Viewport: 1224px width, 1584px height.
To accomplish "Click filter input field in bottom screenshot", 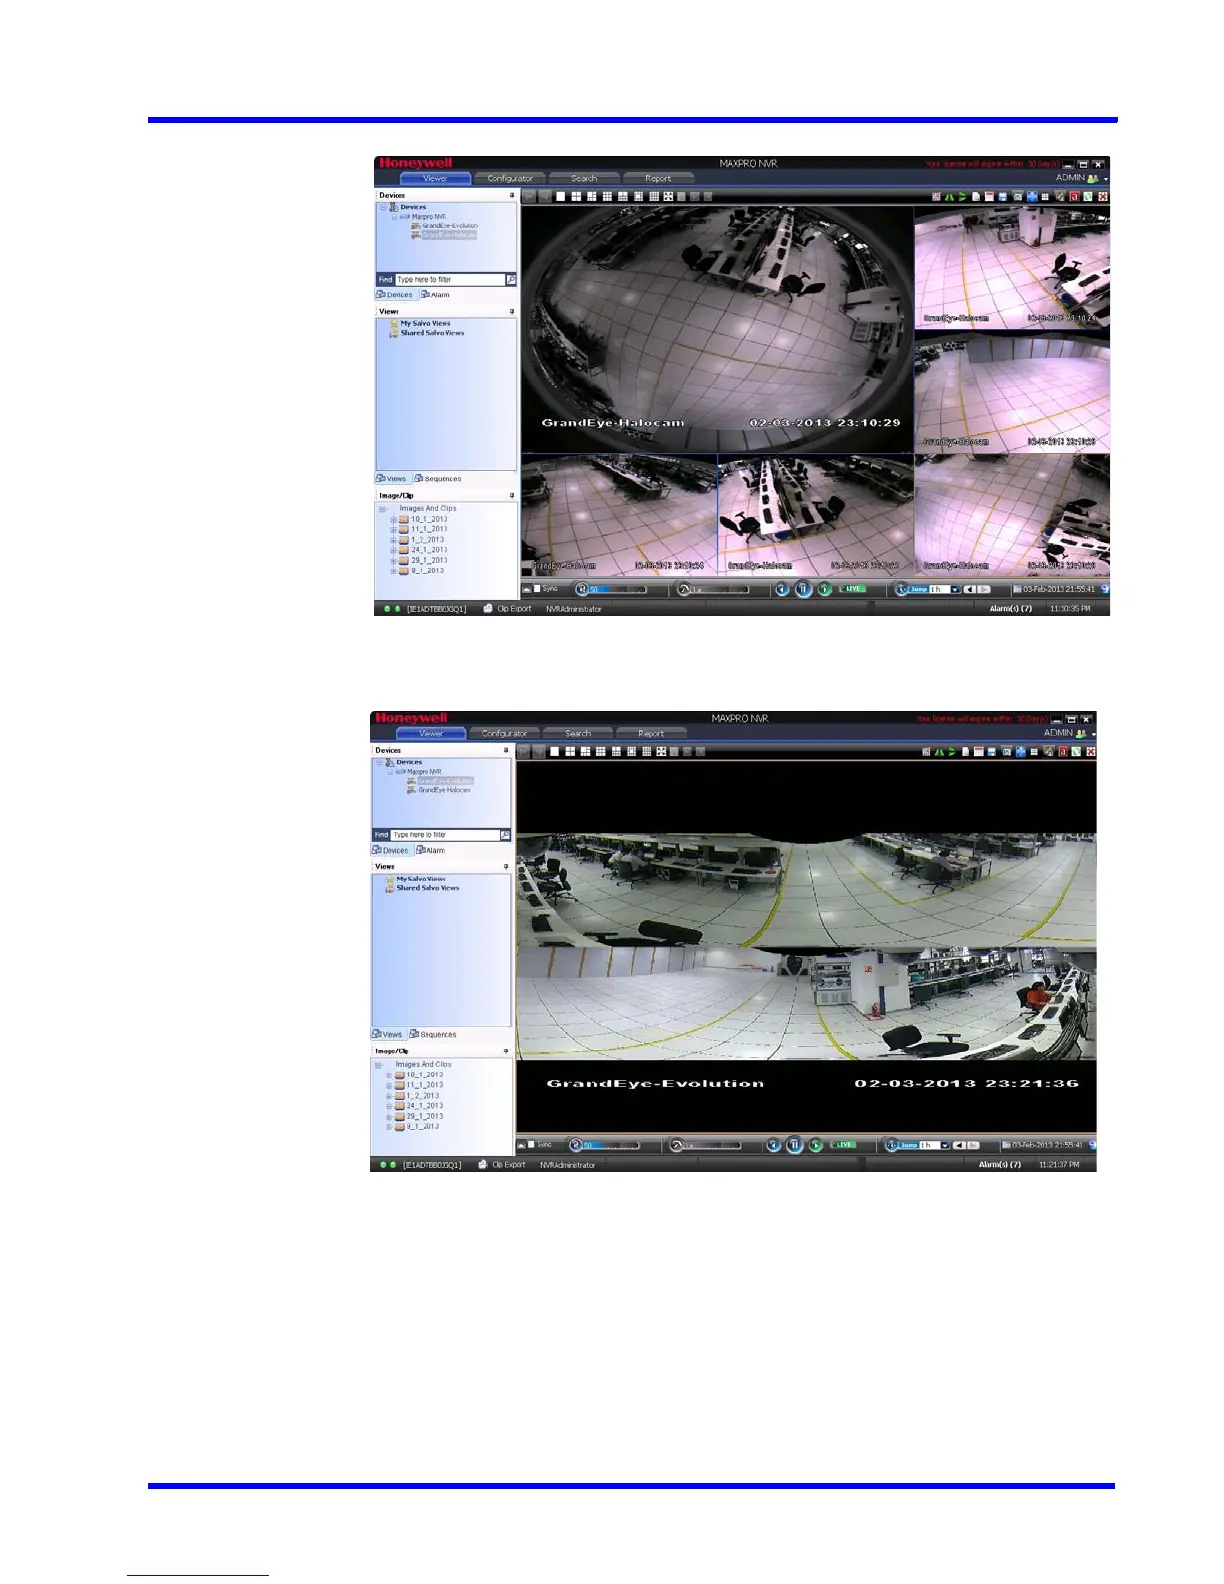I will click(445, 835).
